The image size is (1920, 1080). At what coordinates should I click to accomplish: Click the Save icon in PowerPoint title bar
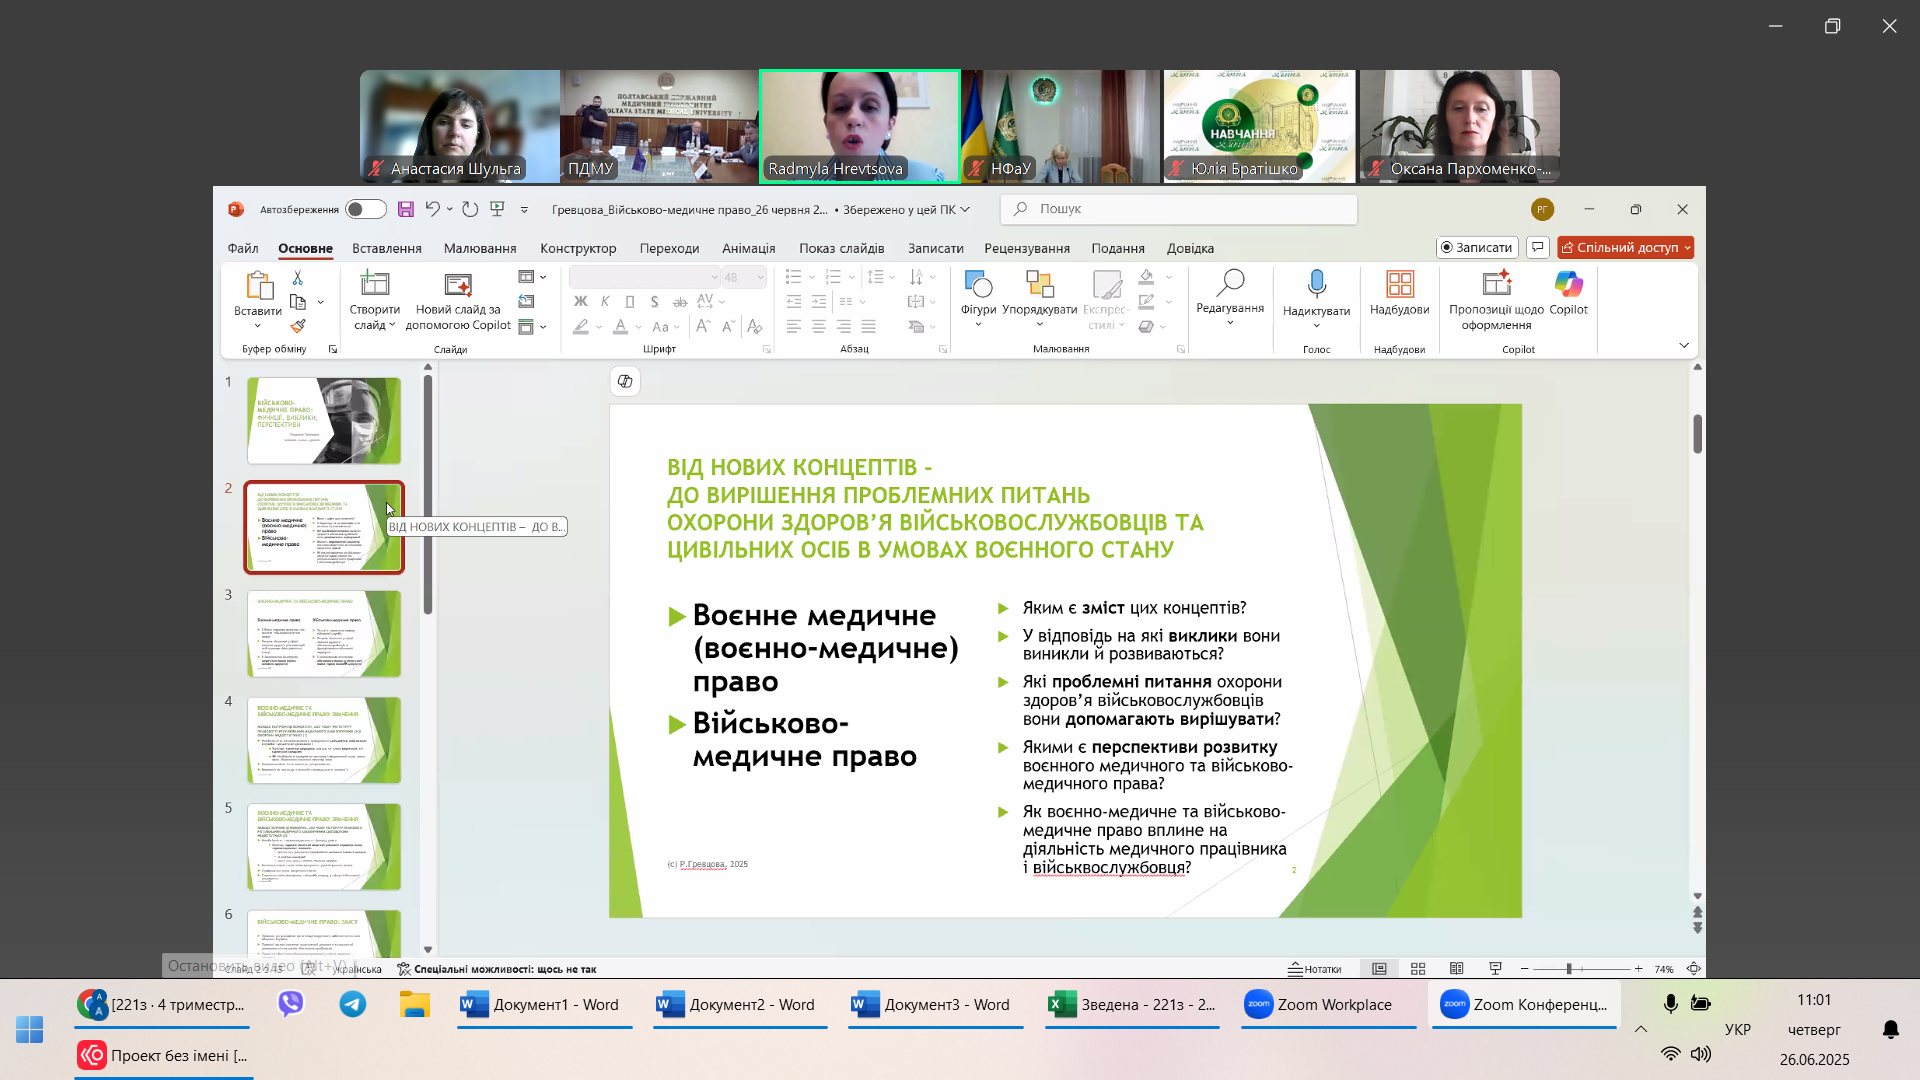(405, 209)
